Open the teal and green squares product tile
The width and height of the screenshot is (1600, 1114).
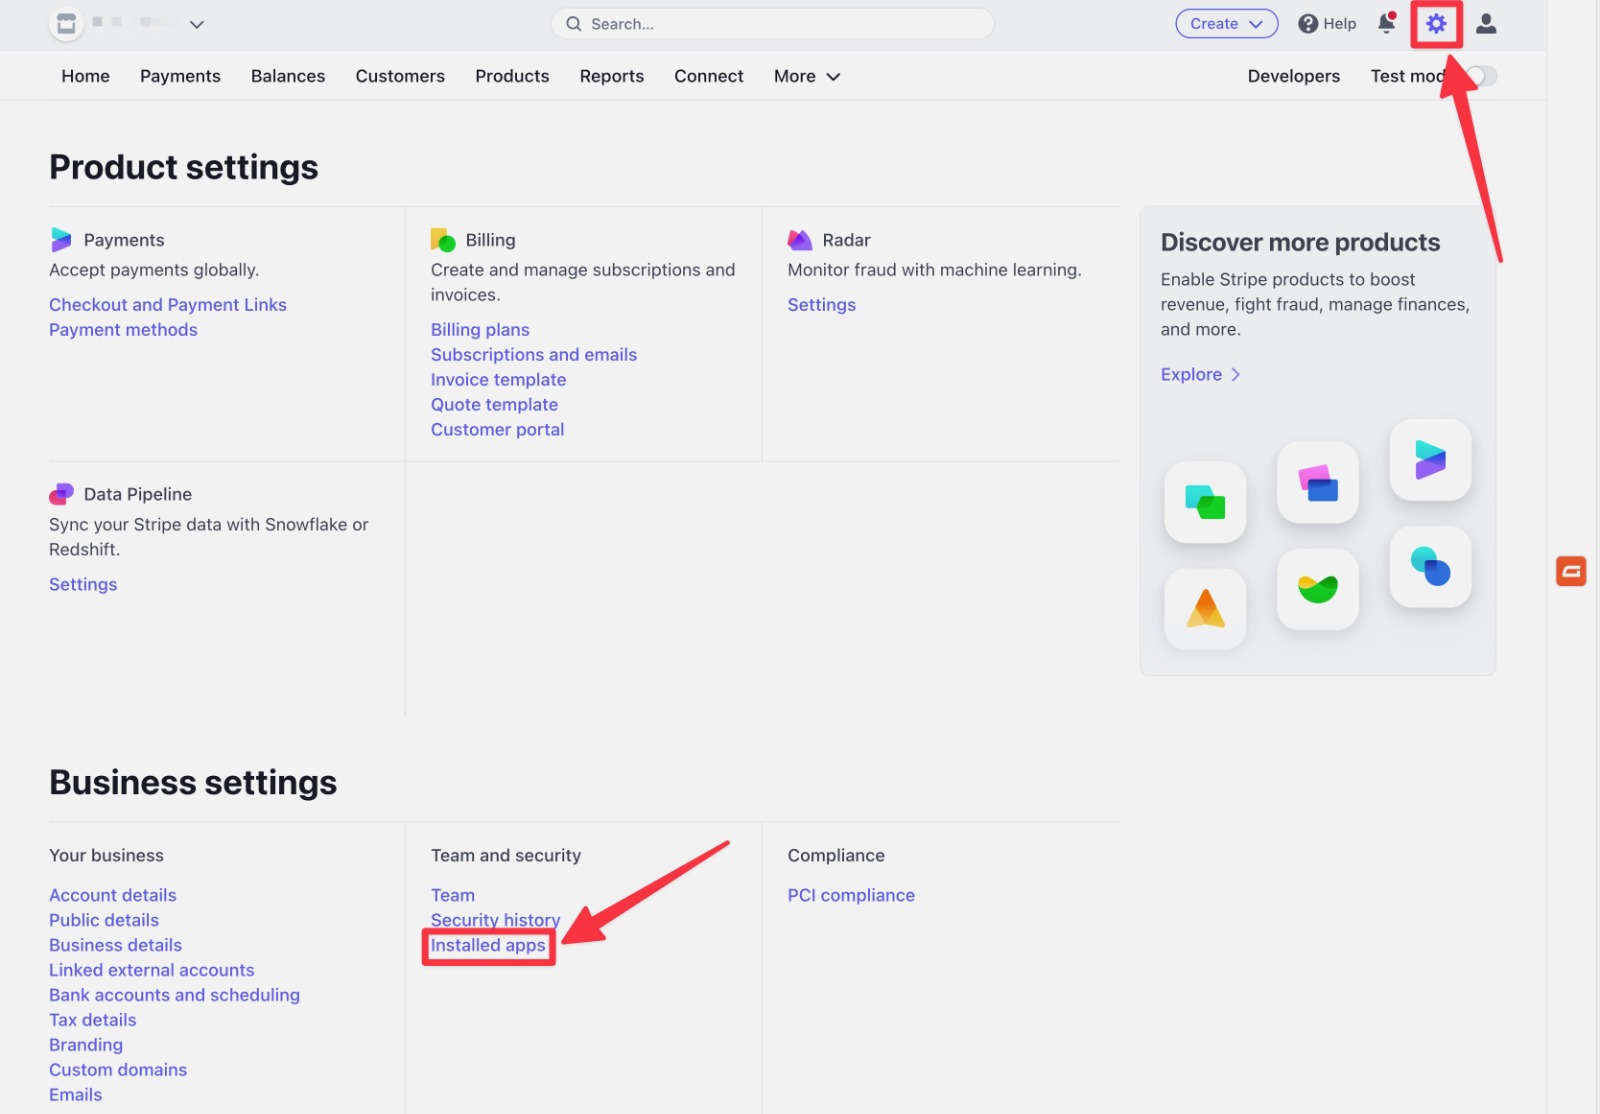1205,502
